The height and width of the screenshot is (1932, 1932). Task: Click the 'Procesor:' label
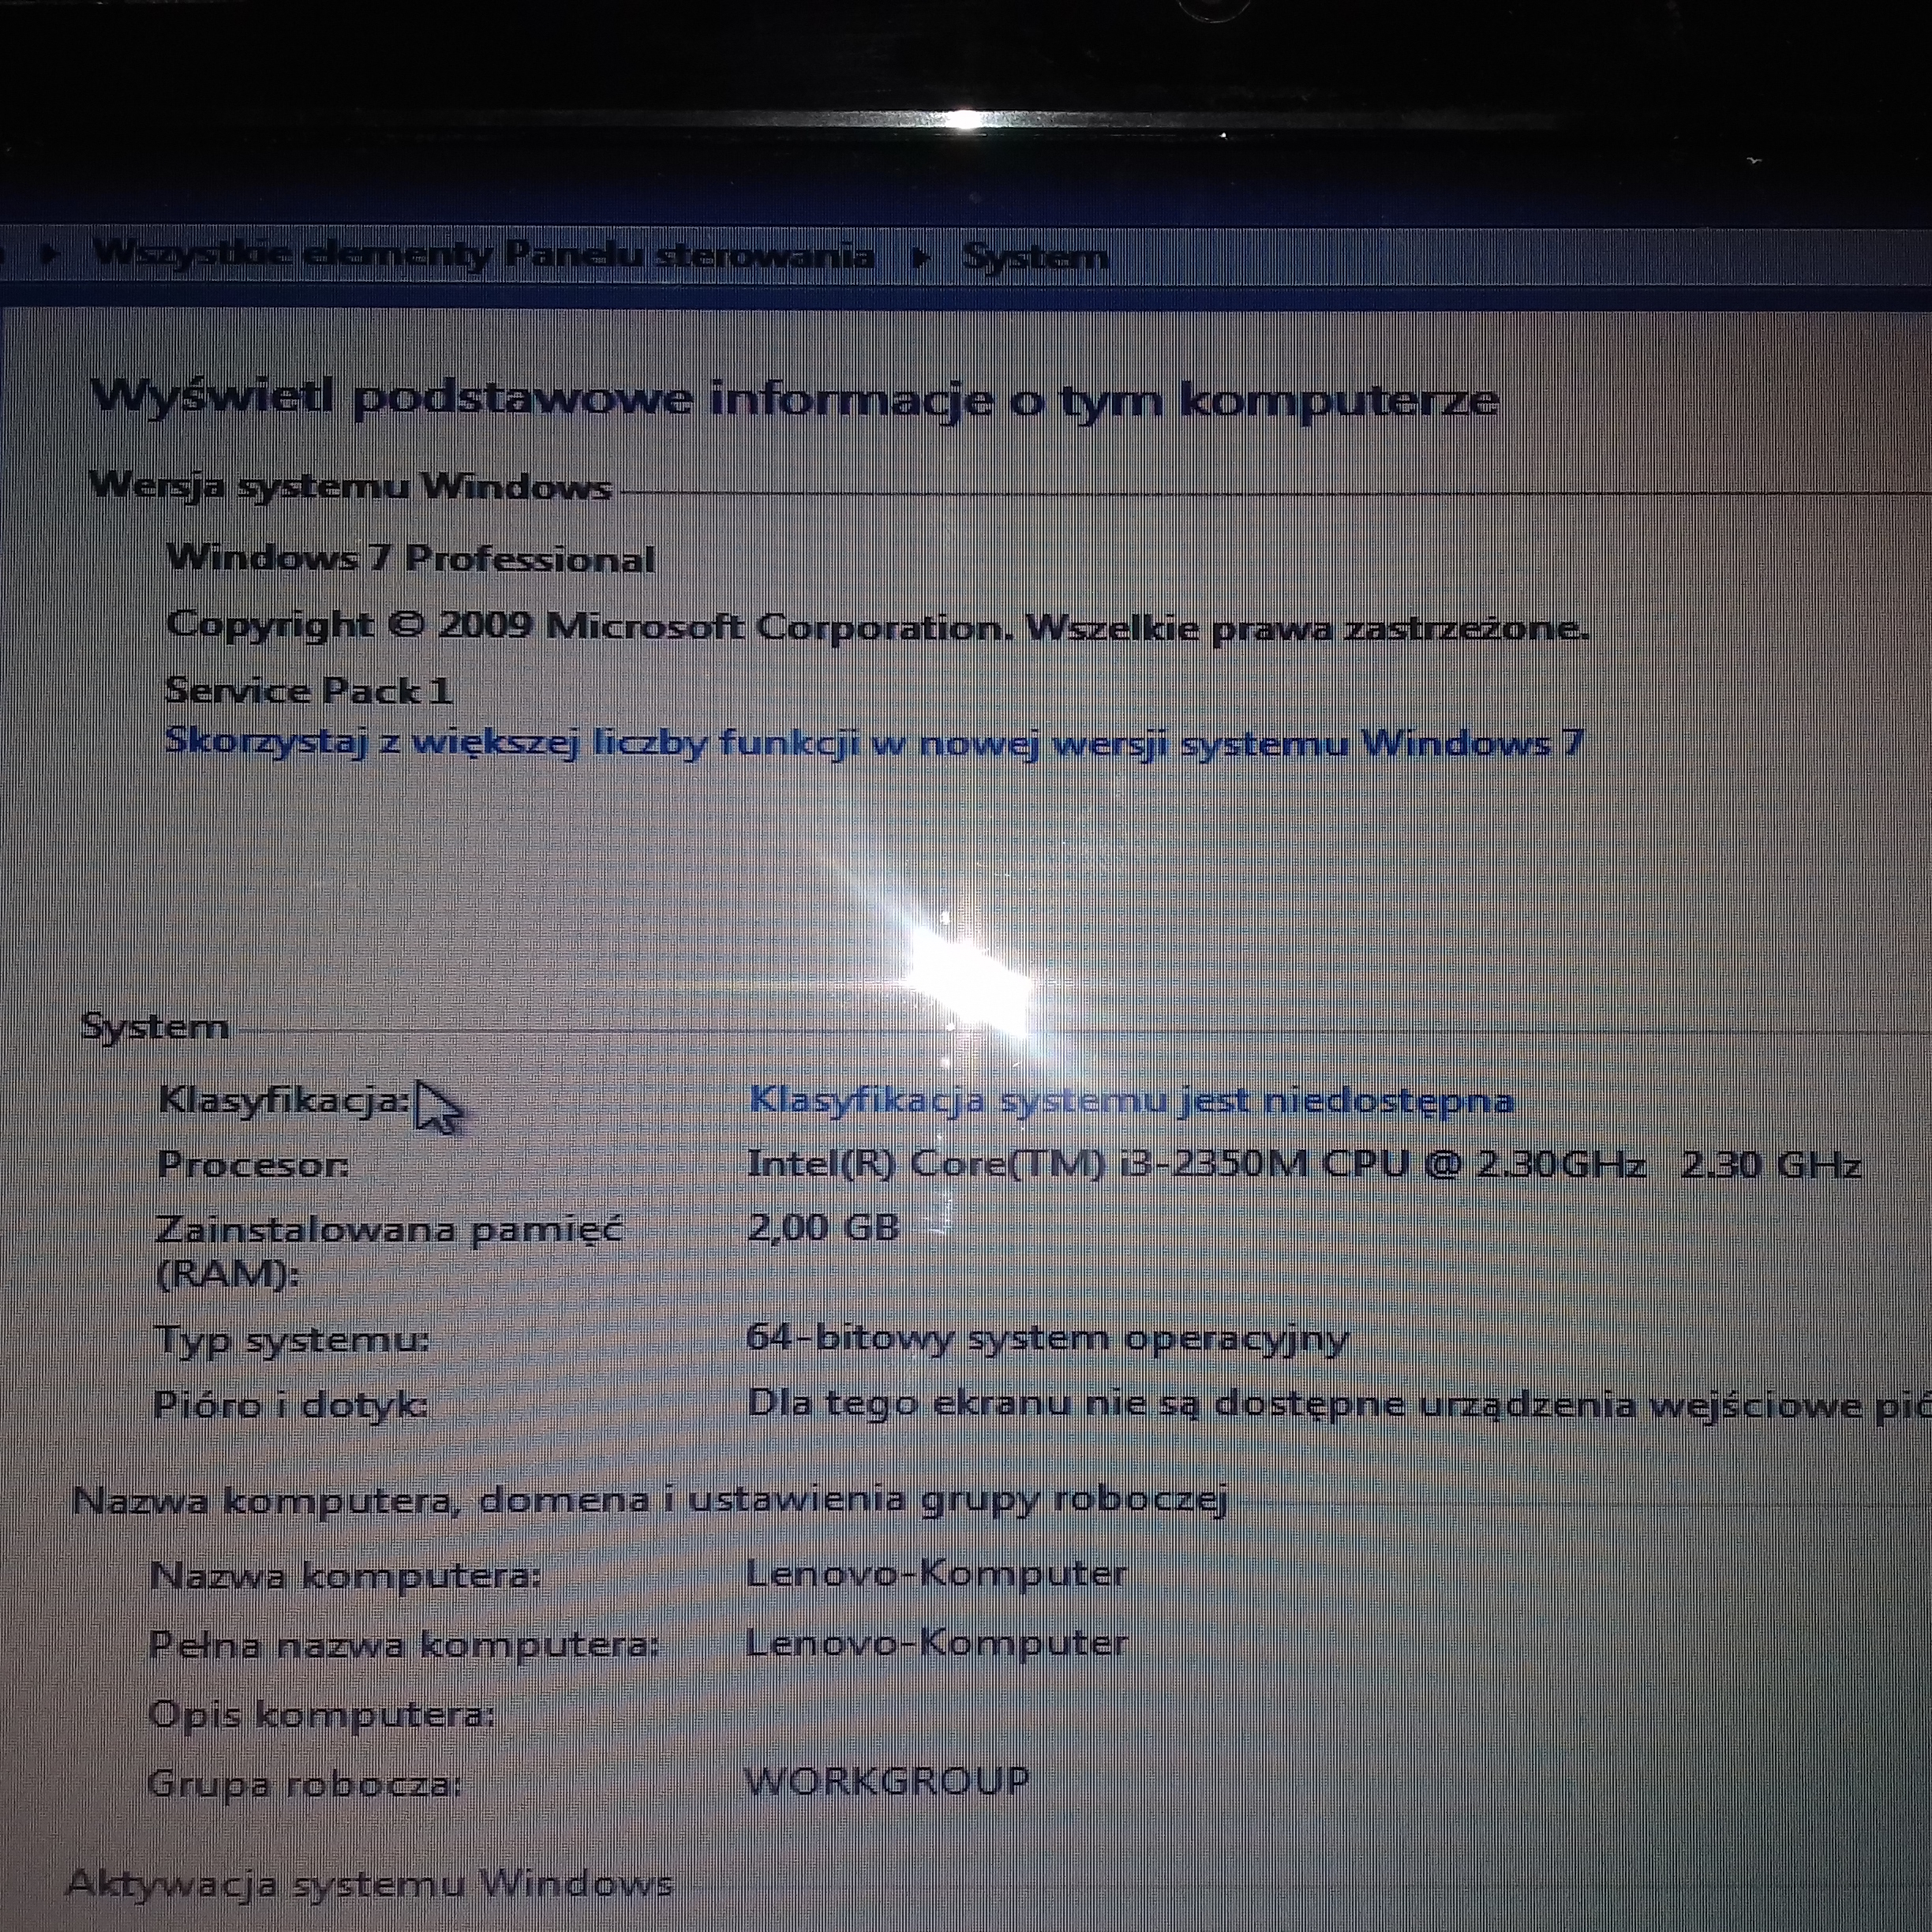pyautogui.click(x=254, y=1165)
